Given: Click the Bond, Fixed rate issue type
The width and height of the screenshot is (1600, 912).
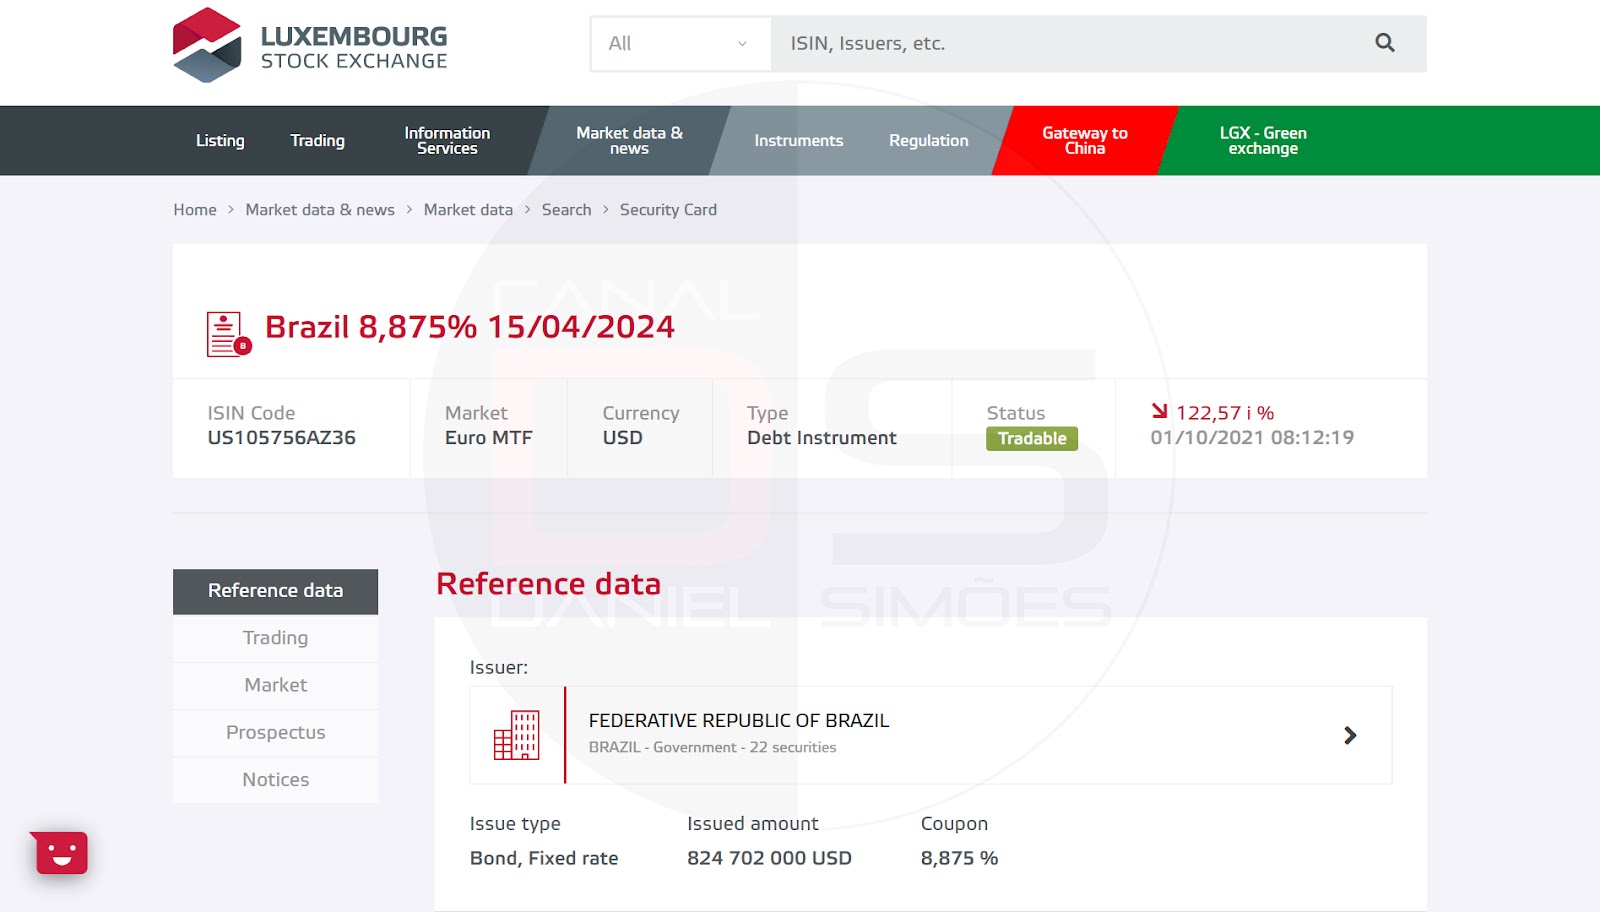Looking at the screenshot, I should (544, 858).
